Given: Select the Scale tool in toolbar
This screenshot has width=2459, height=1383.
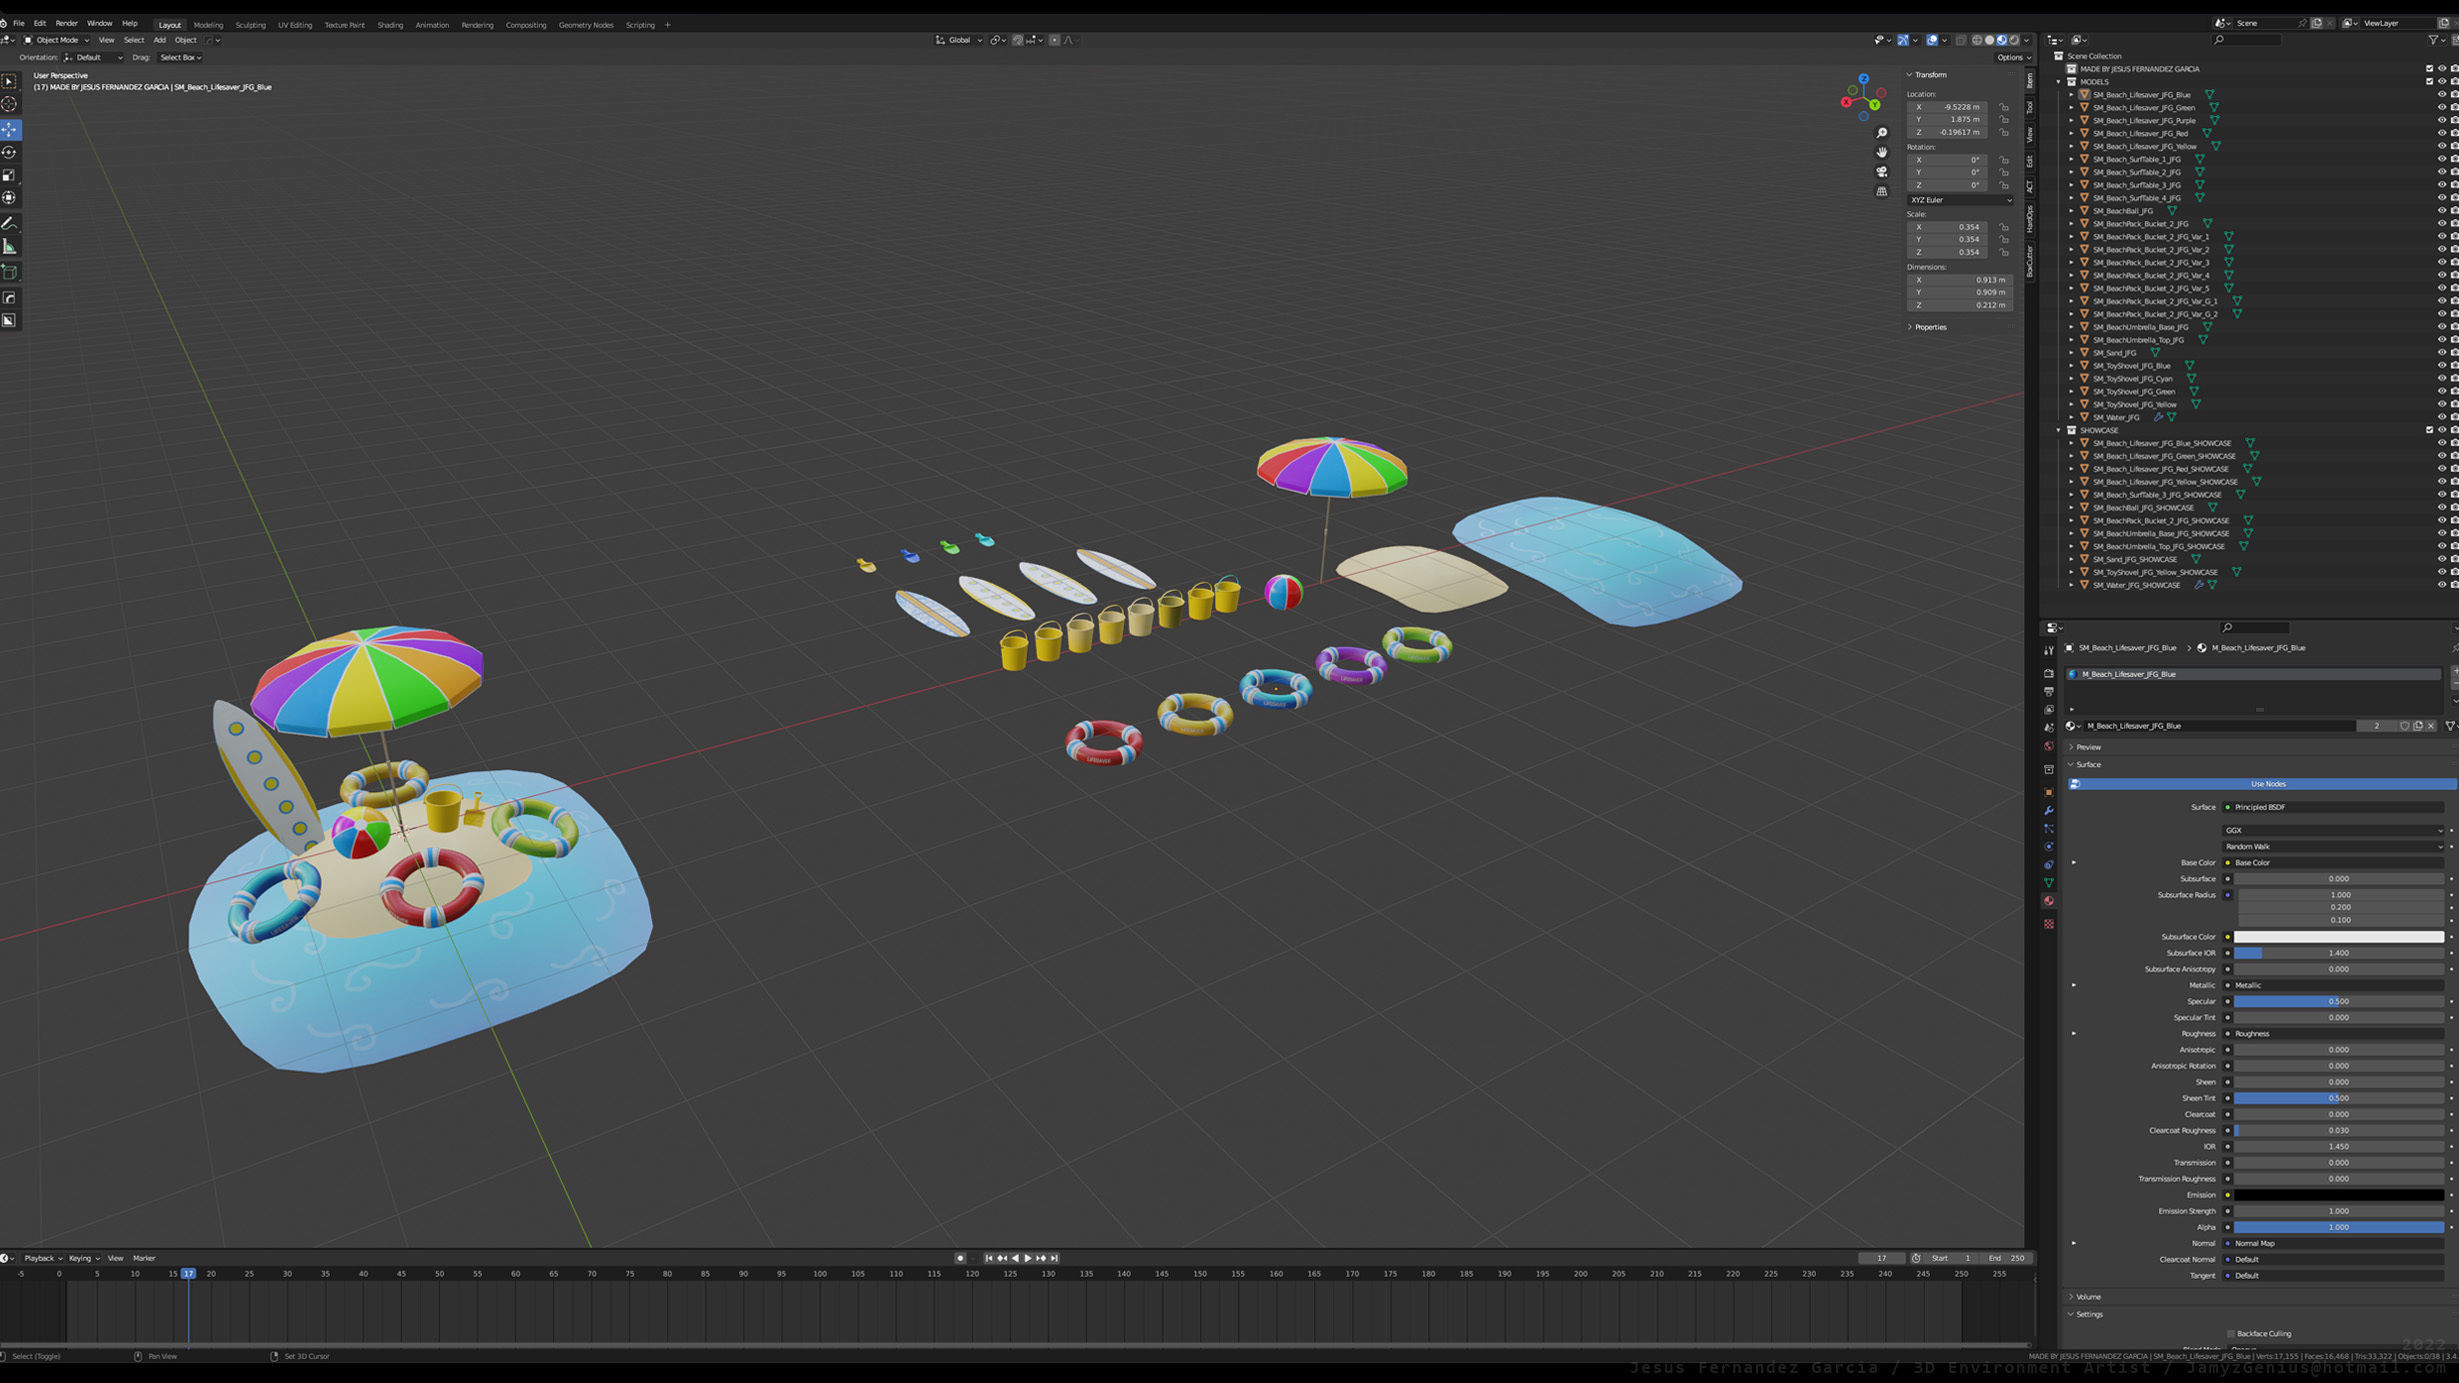Looking at the screenshot, I should click(10, 175).
